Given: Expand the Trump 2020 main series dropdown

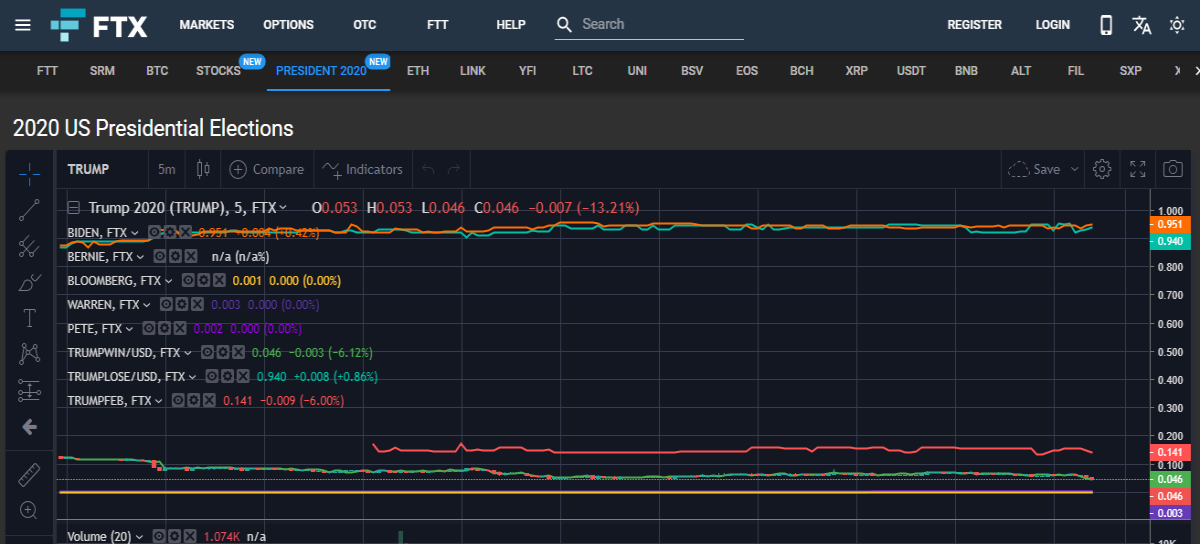Looking at the screenshot, I should tap(283, 208).
